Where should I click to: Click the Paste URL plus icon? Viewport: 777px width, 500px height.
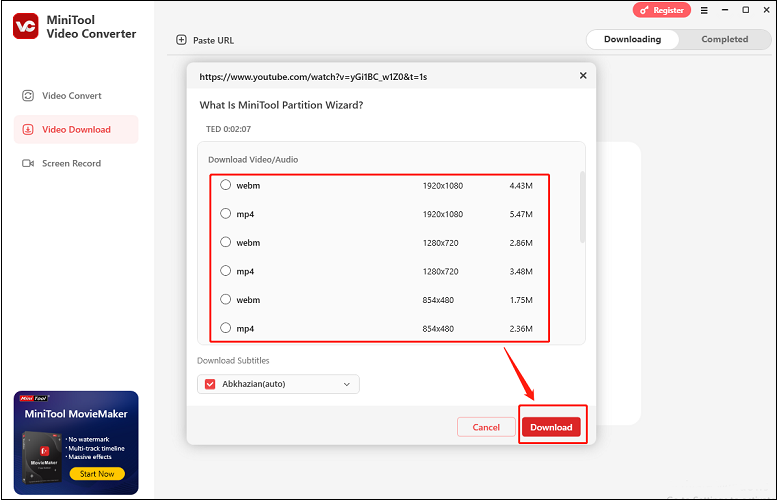181,40
